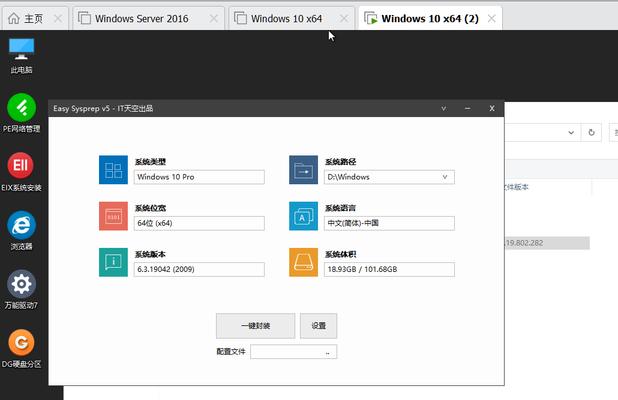The image size is (618, 400).
Task: Click the 系统版本 info icon
Action: (x=114, y=262)
